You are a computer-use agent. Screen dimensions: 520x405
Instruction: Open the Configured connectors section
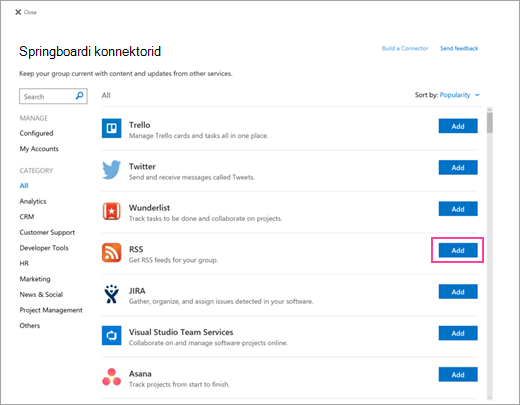[36, 133]
